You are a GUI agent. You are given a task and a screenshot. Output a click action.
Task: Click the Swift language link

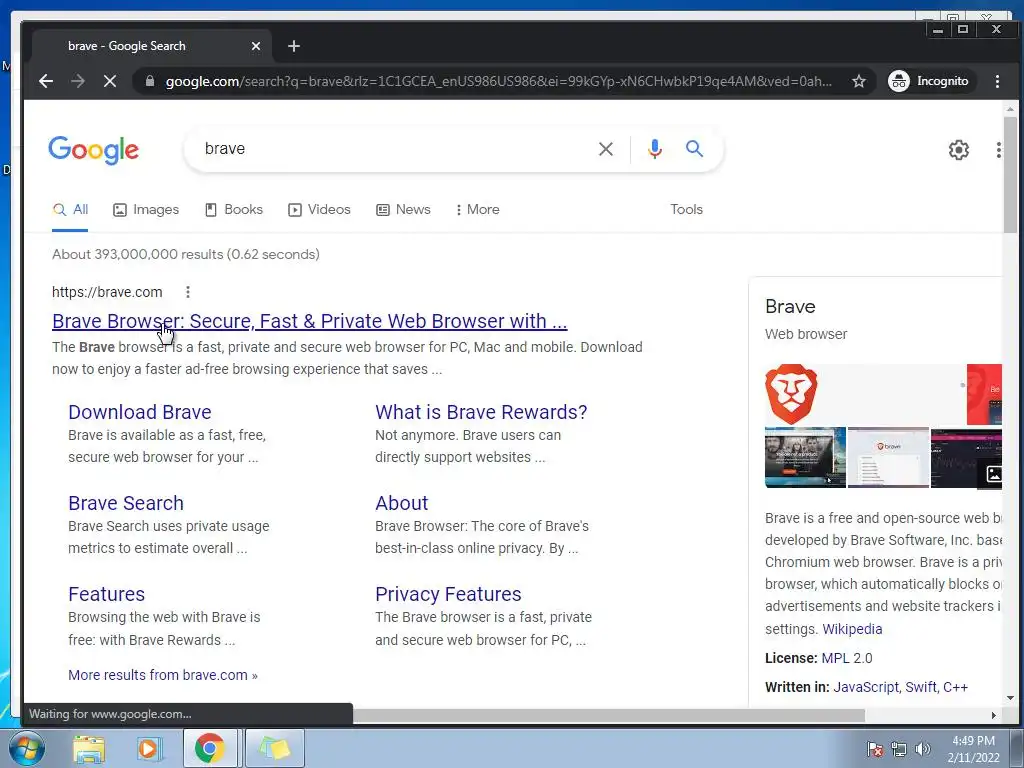921,687
